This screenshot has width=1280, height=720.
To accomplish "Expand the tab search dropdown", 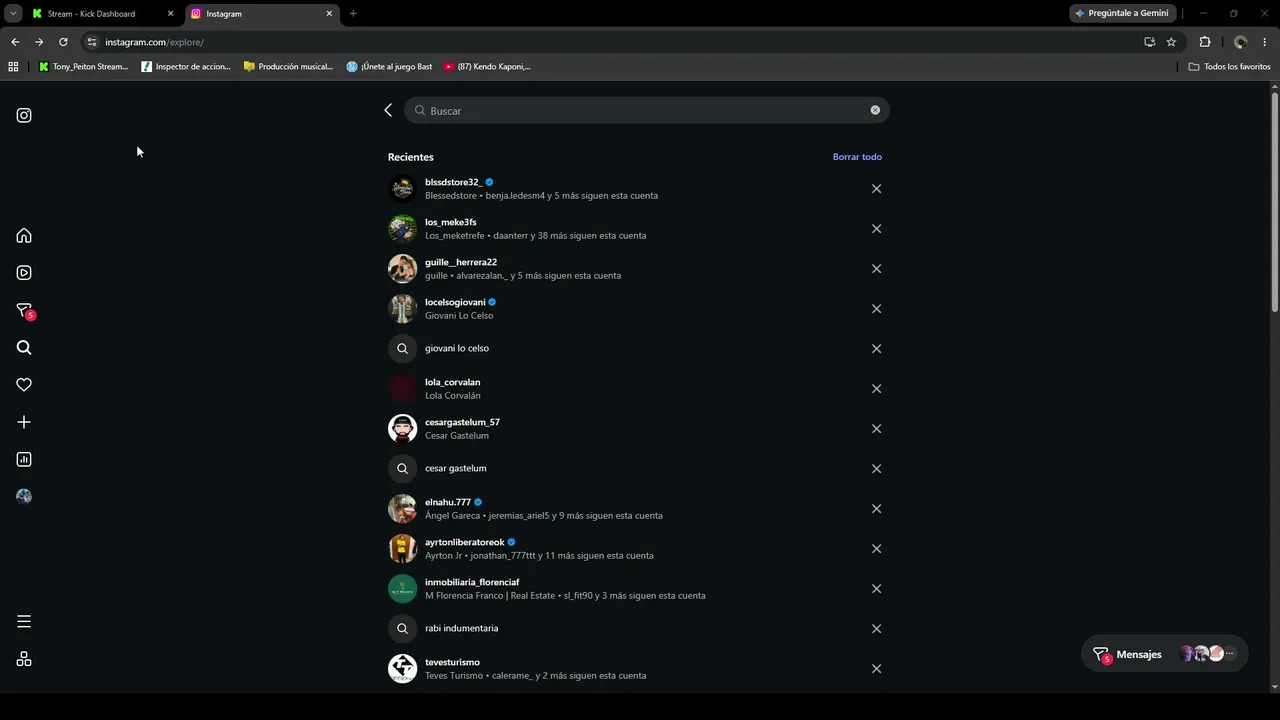I will (13, 14).
